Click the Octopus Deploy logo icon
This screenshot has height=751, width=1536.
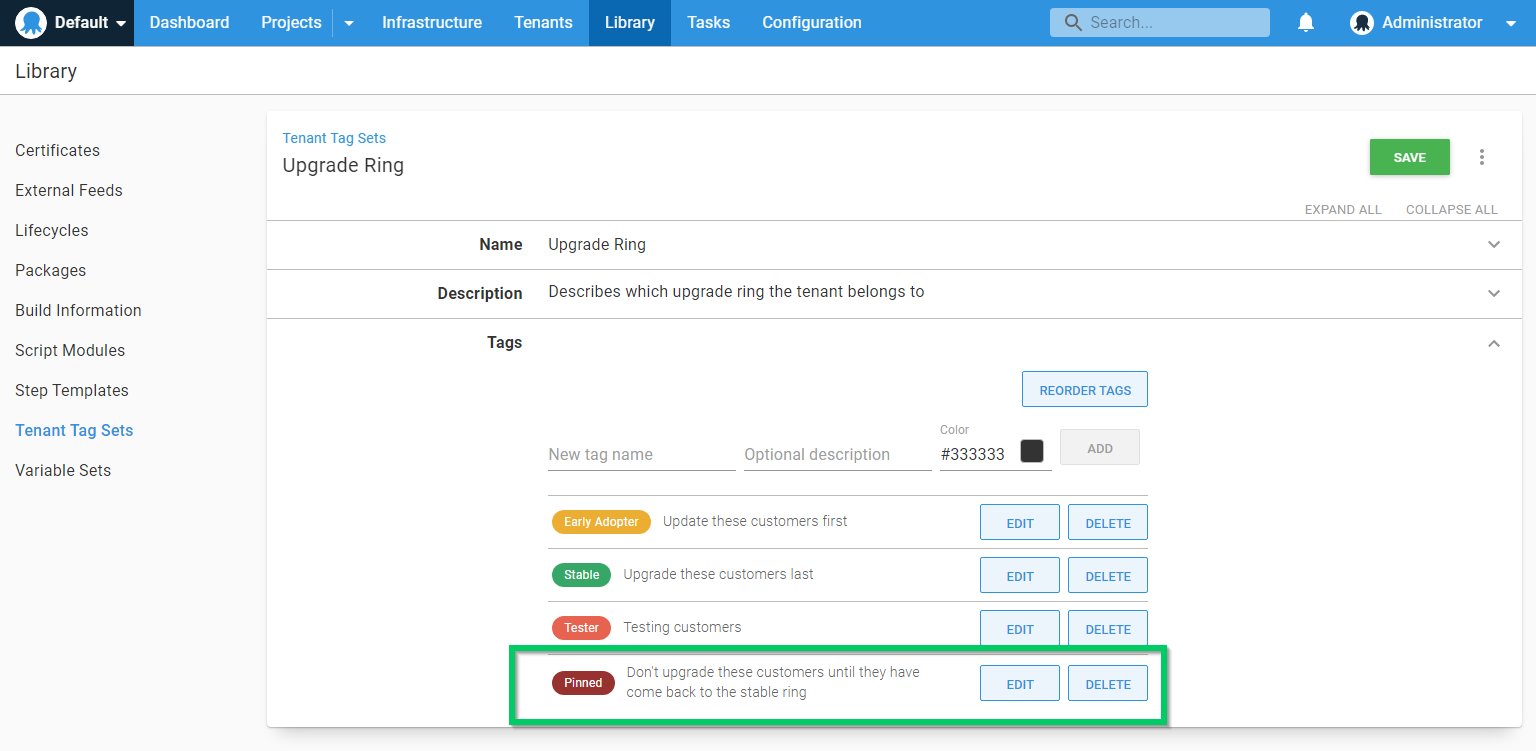[31, 22]
